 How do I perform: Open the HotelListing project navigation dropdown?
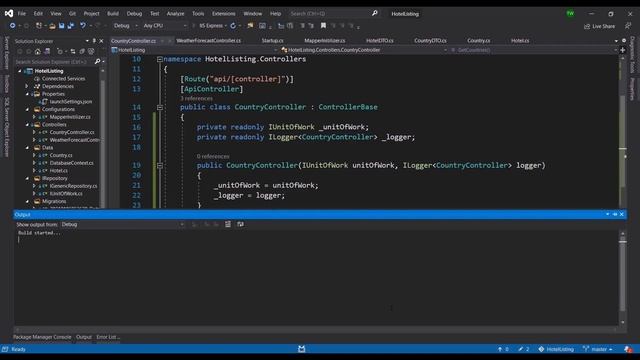point(195,50)
